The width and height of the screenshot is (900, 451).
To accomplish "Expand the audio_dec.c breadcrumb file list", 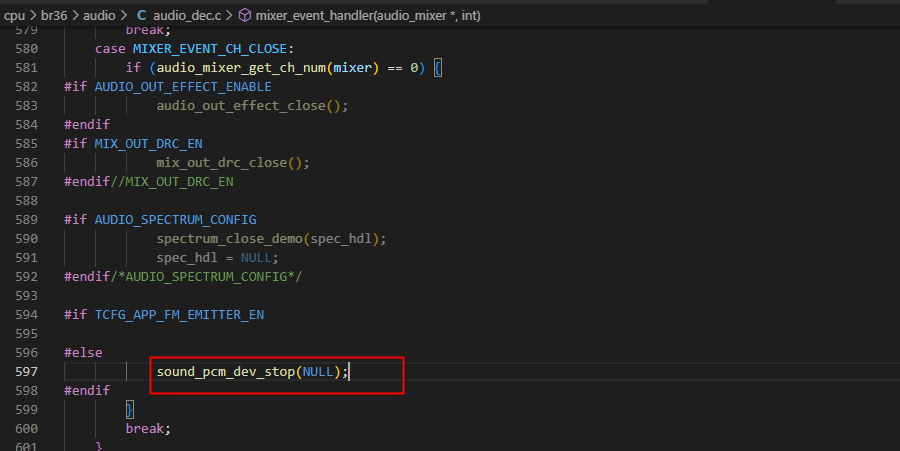I will click(187, 15).
